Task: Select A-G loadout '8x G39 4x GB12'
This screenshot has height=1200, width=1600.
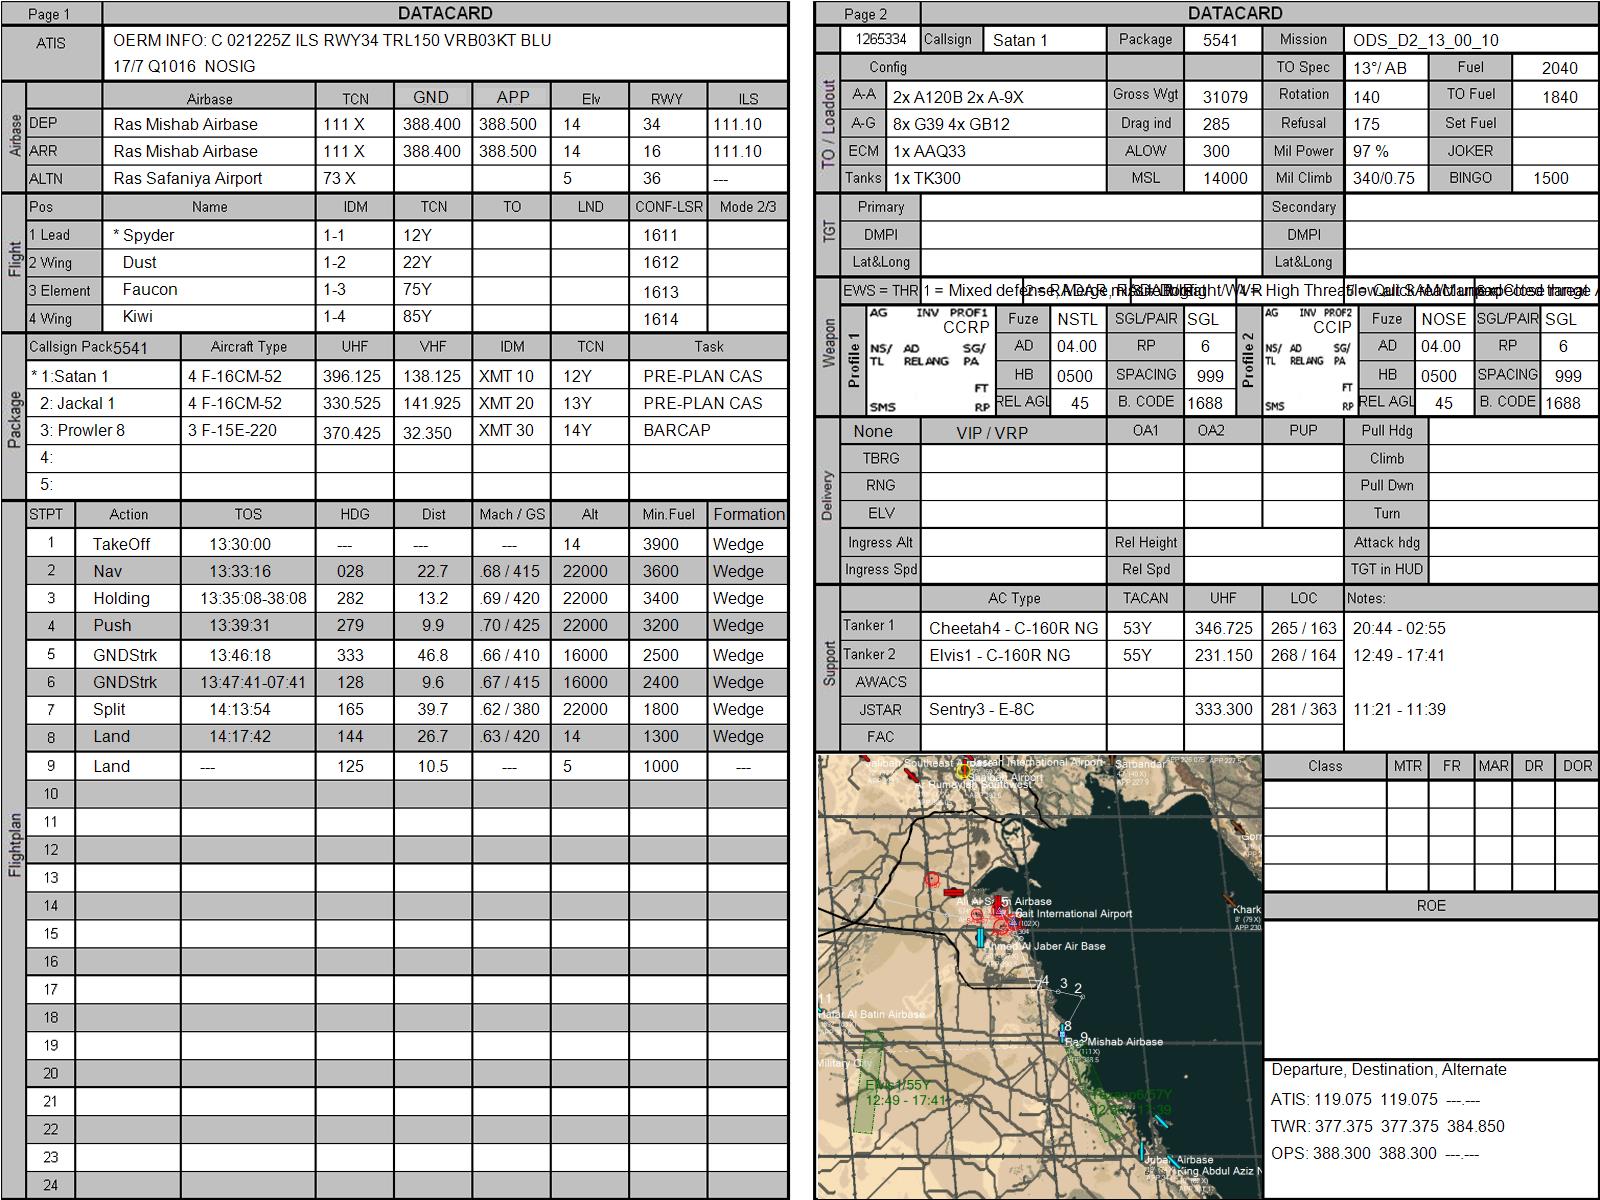Action: 951,124
